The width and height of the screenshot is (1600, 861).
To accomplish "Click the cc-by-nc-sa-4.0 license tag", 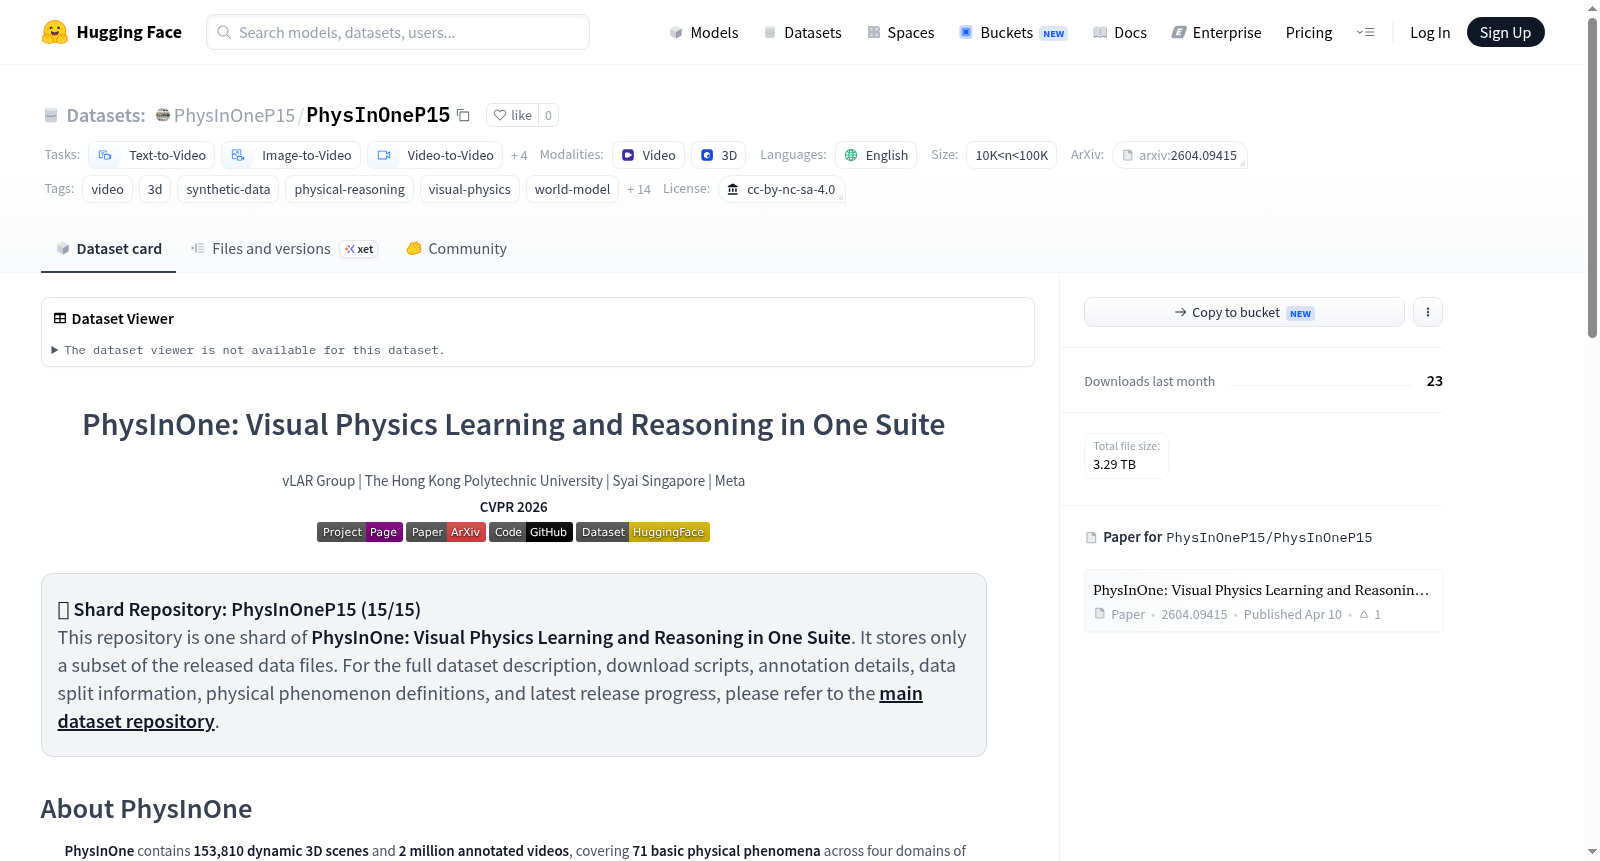I will pyautogui.click(x=782, y=189).
